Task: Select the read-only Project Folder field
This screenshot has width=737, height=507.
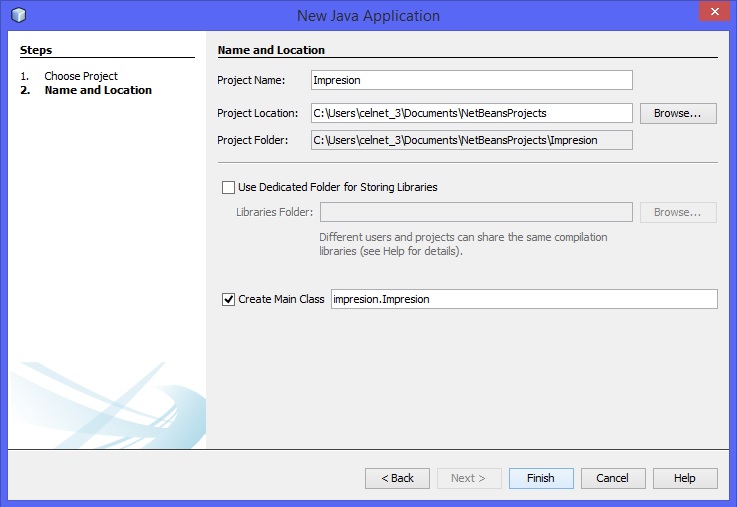Action: pyautogui.click(x=471, y=140)
